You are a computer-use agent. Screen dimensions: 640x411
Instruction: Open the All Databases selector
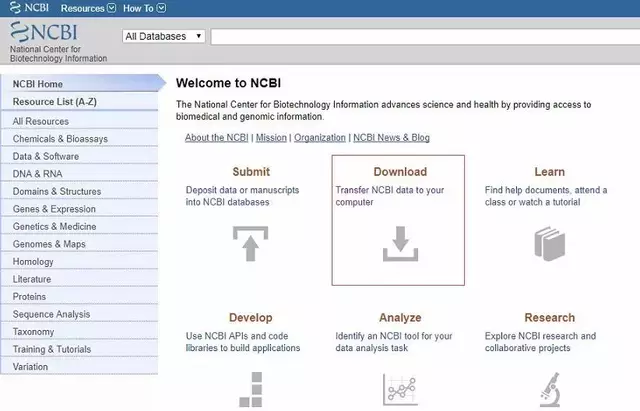click(163, 36)
